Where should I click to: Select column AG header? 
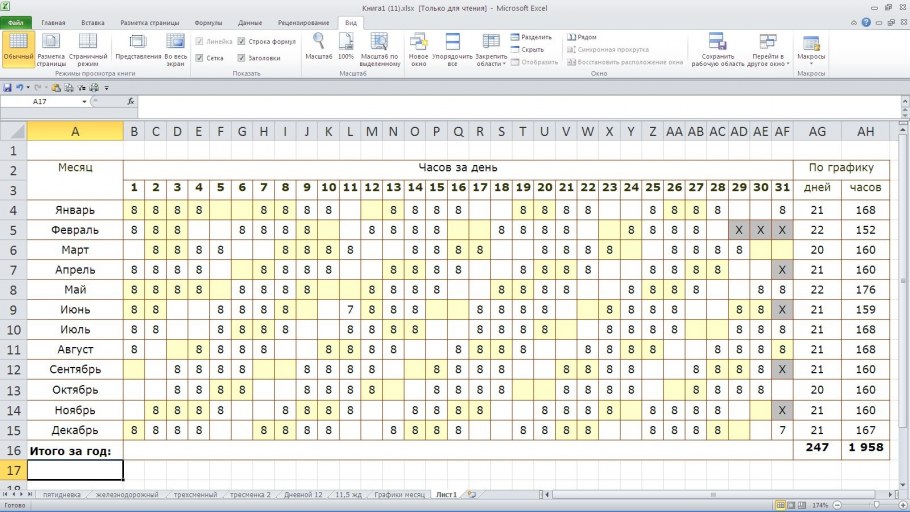(817, 131)
